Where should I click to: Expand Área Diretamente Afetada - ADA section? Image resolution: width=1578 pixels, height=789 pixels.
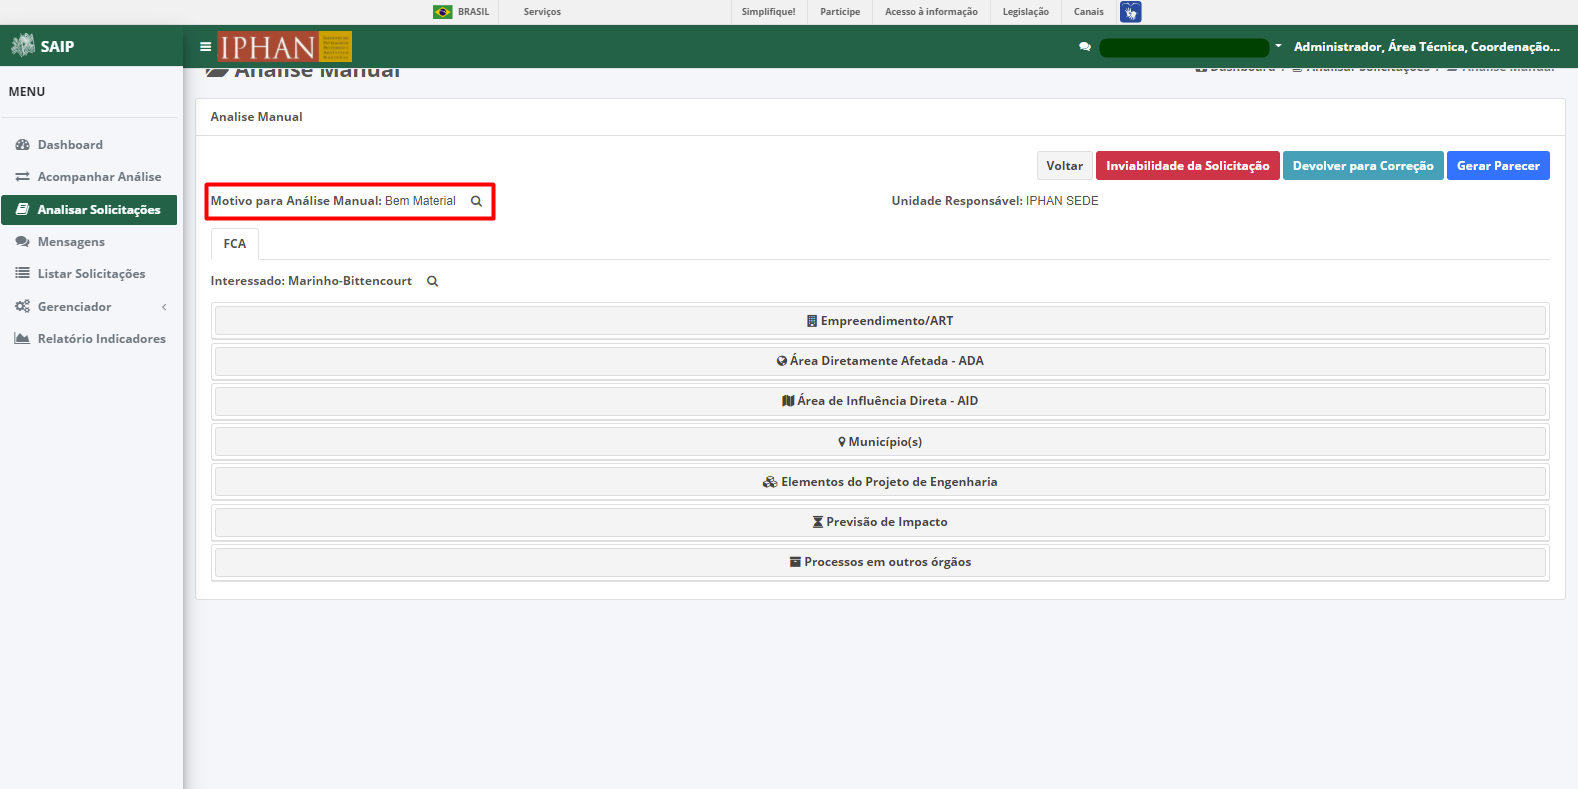click(x=880, y=361)
